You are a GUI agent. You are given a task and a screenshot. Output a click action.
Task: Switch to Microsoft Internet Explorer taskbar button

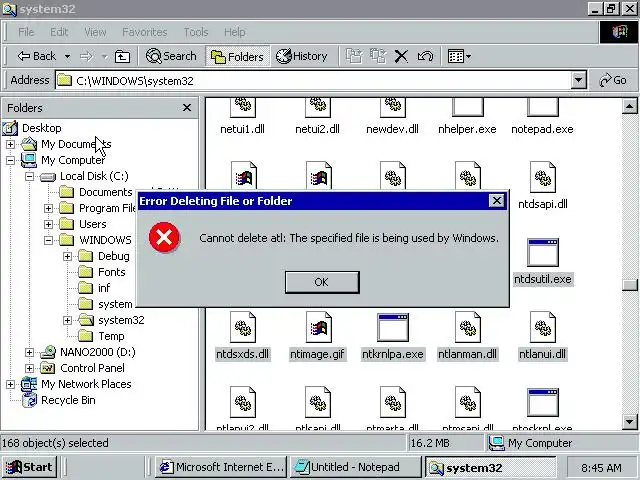click(x=221, y=467)
